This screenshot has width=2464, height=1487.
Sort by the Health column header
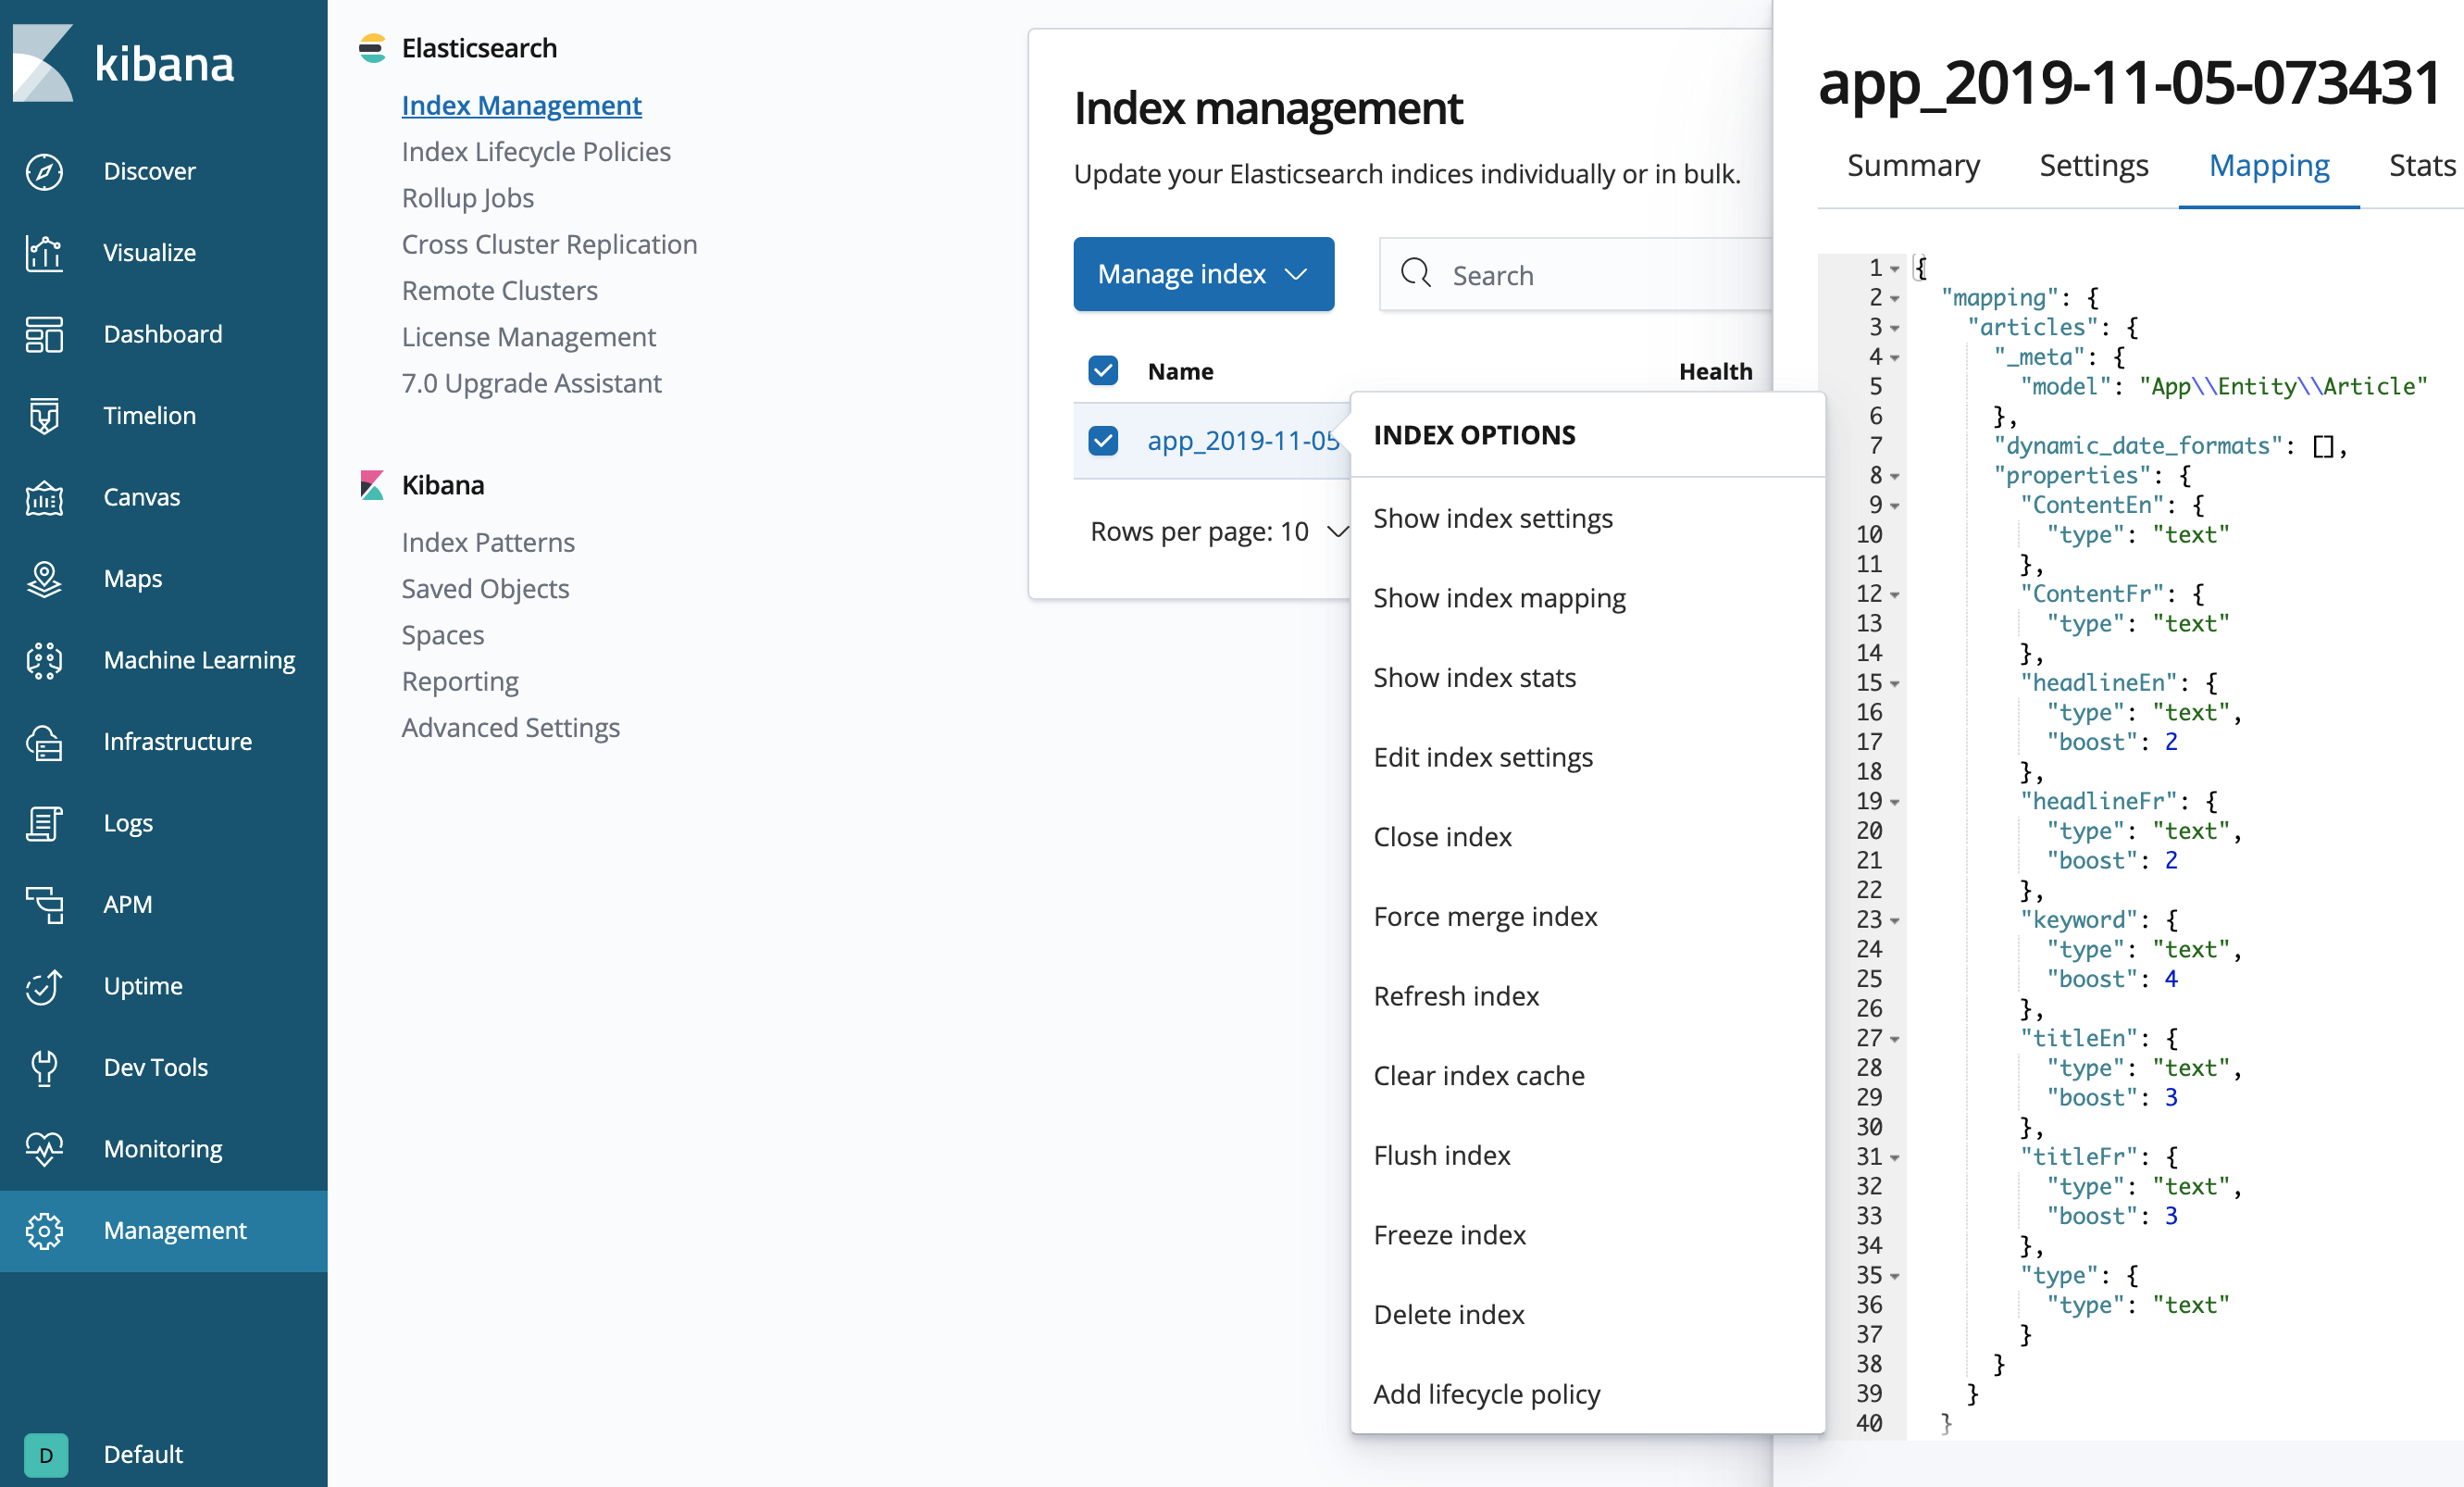(x=1715, y=372)
